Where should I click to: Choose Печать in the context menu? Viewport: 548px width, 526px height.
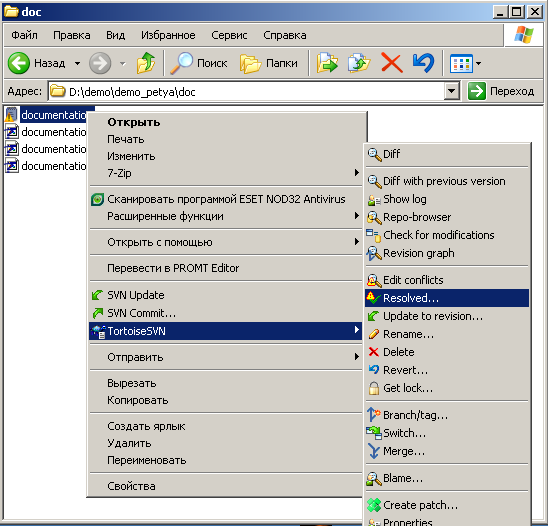tap(225, 139)
